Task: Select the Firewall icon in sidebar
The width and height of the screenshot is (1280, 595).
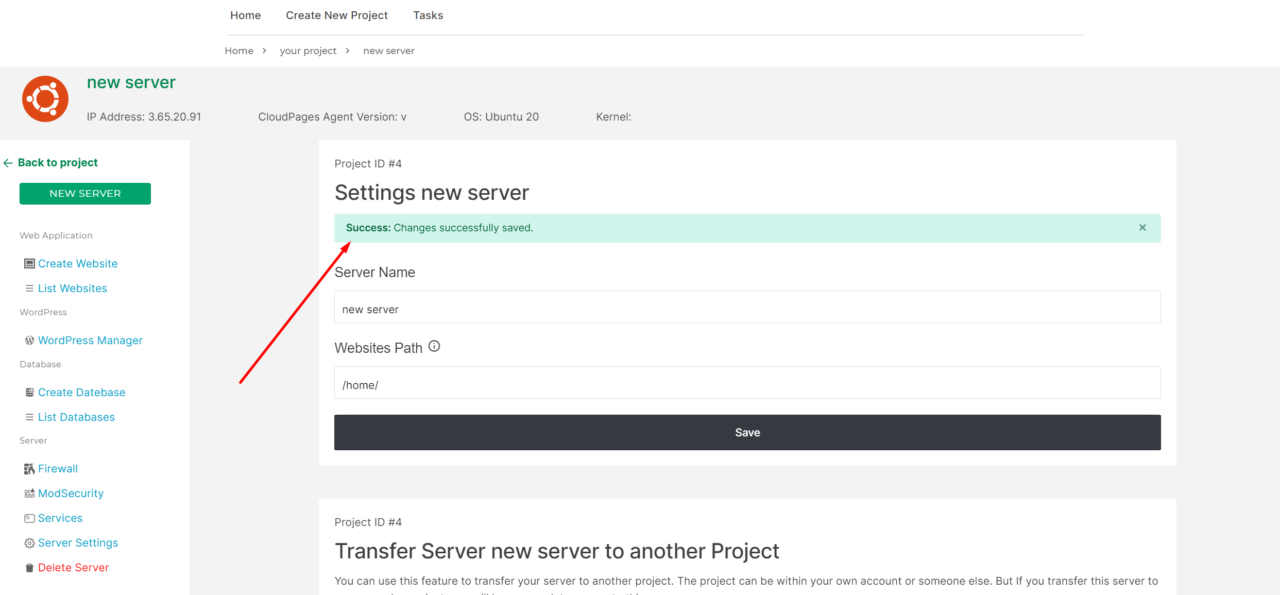Action: point(28,468)
